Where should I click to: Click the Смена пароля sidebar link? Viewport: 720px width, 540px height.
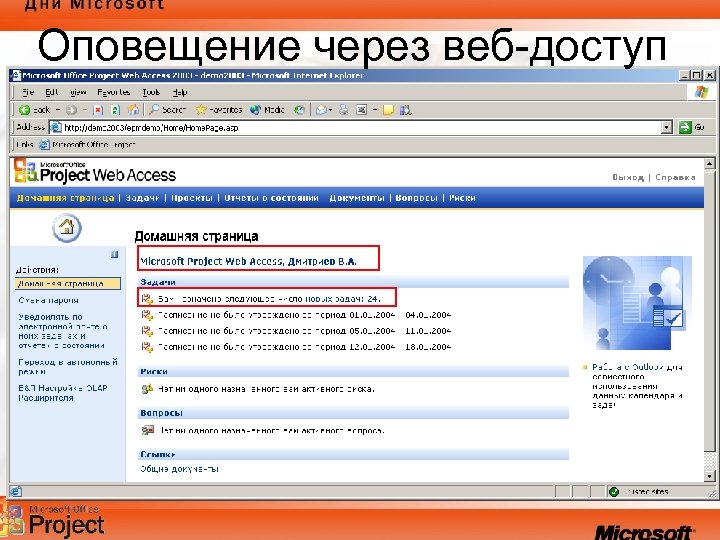(x=48, y=300)
